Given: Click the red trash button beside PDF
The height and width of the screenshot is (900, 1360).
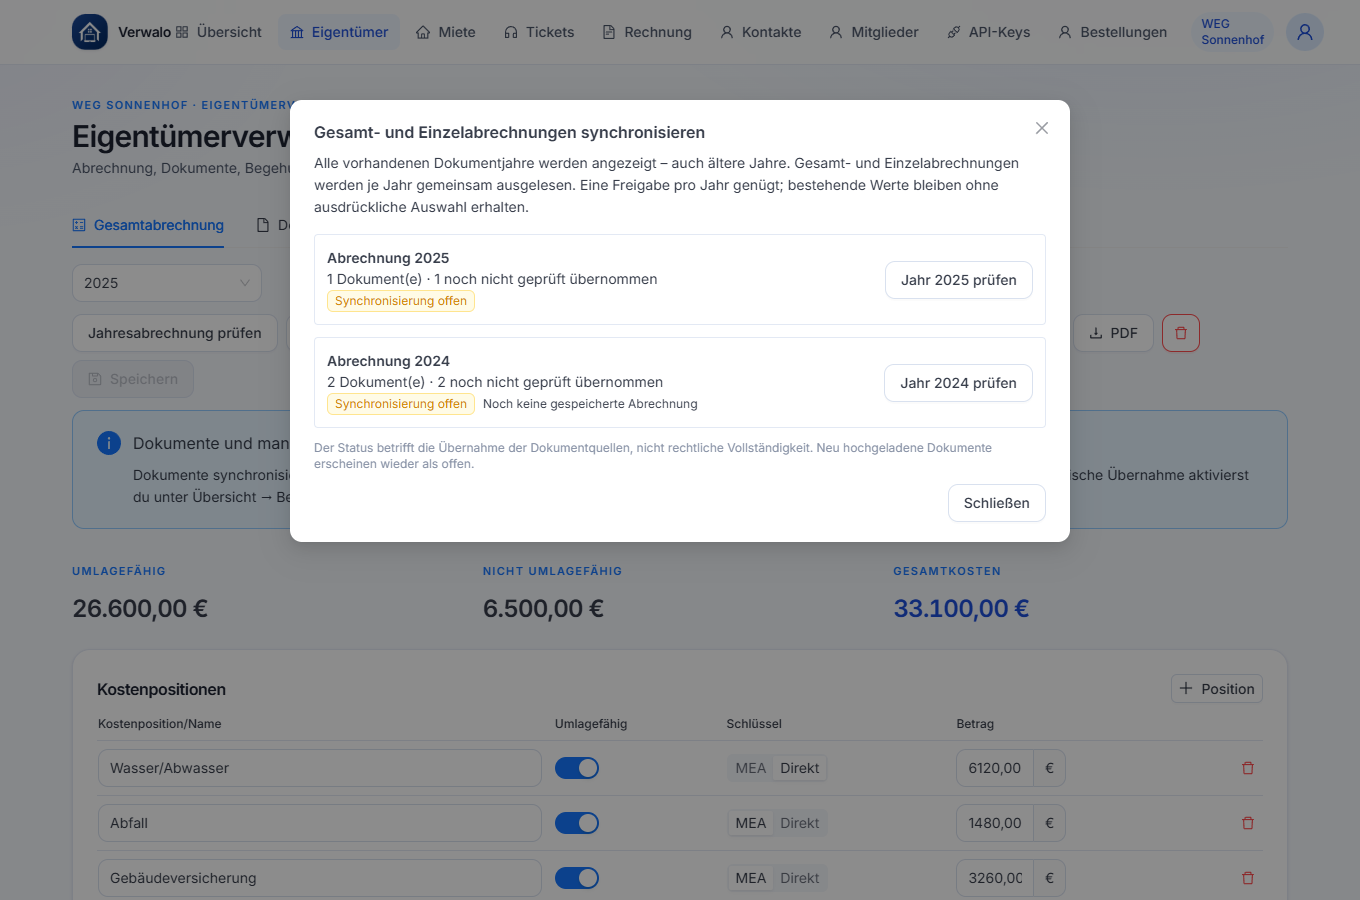Looking at the screenshot, I should coord(1181,333).
